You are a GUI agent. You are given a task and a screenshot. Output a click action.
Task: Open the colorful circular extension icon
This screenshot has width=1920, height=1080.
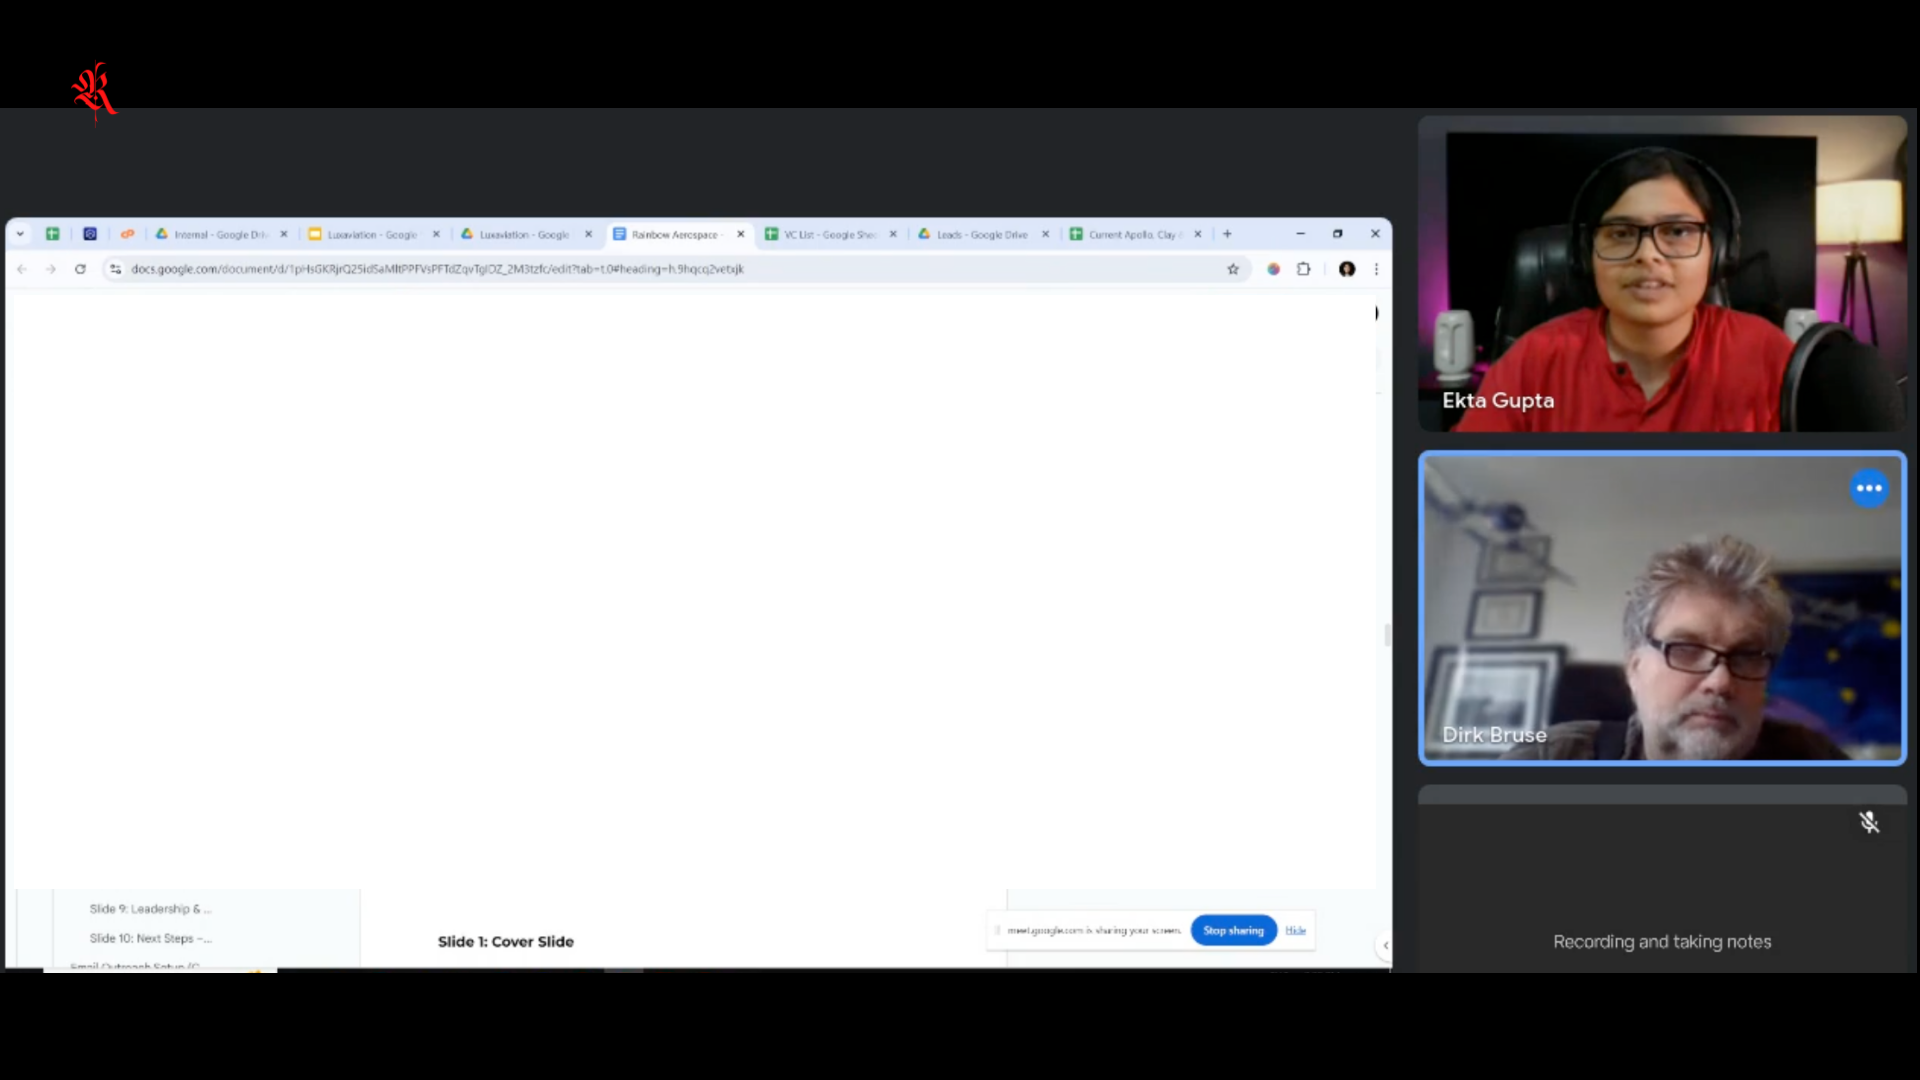[x=1273, y=269]
